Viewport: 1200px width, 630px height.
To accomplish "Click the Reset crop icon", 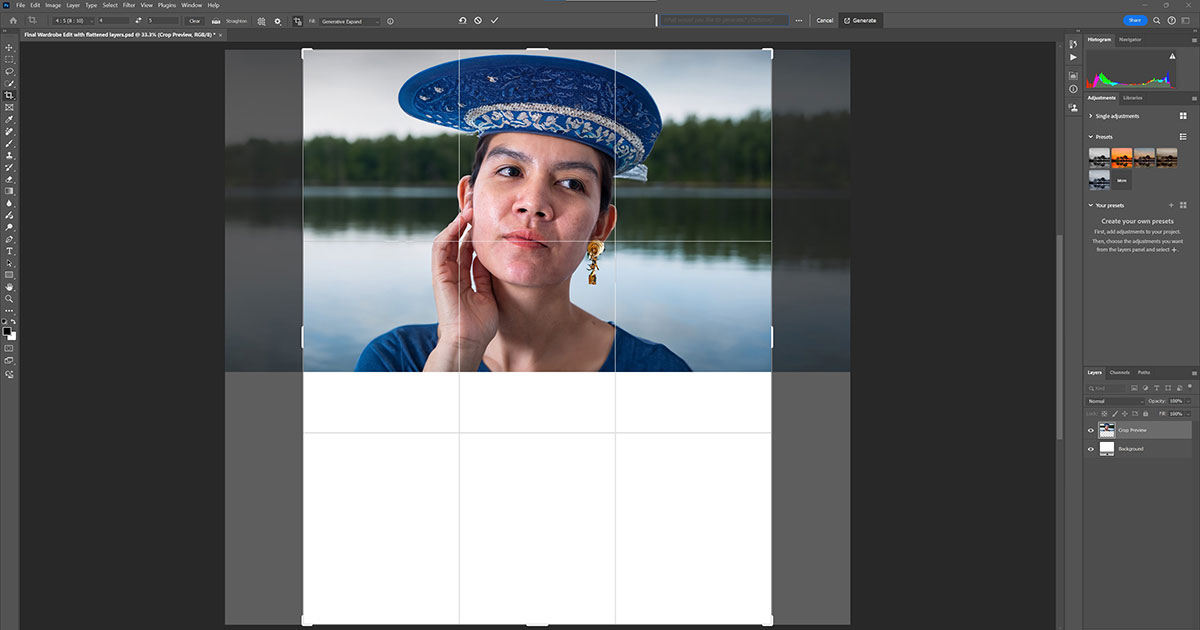I will pyautogui.click(x=462, y=20).
